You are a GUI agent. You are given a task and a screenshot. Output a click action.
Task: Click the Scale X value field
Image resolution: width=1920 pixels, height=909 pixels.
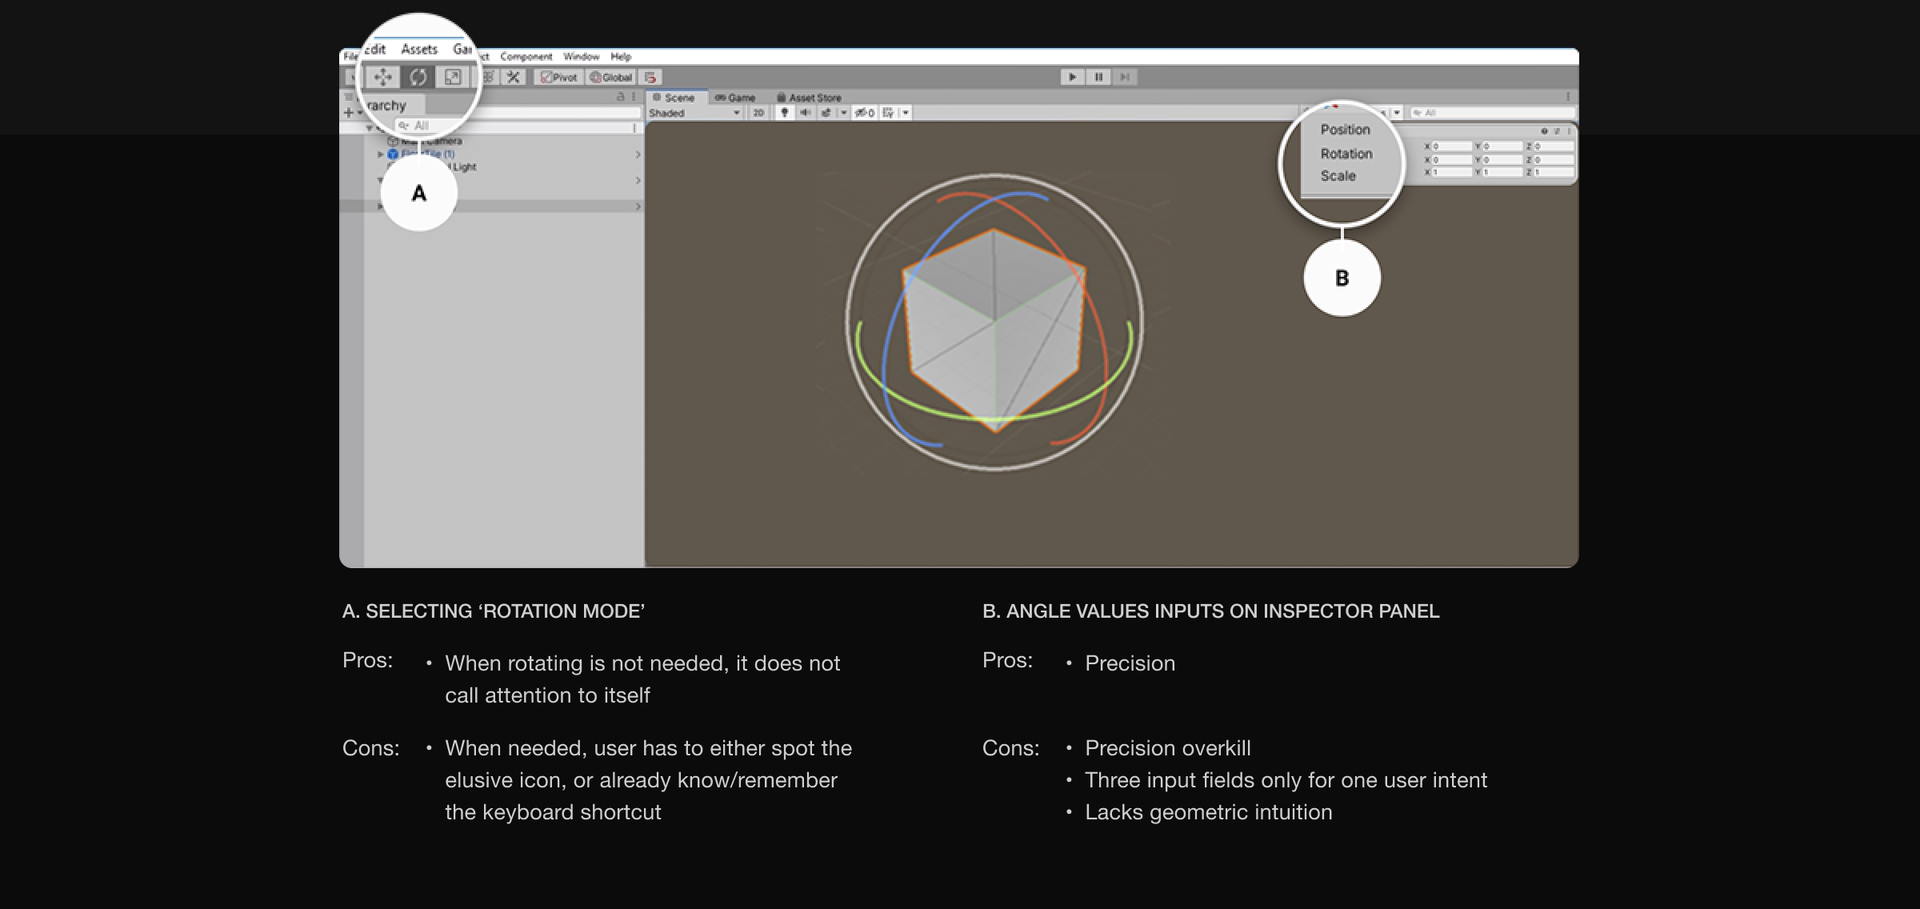coord(1452,172)
